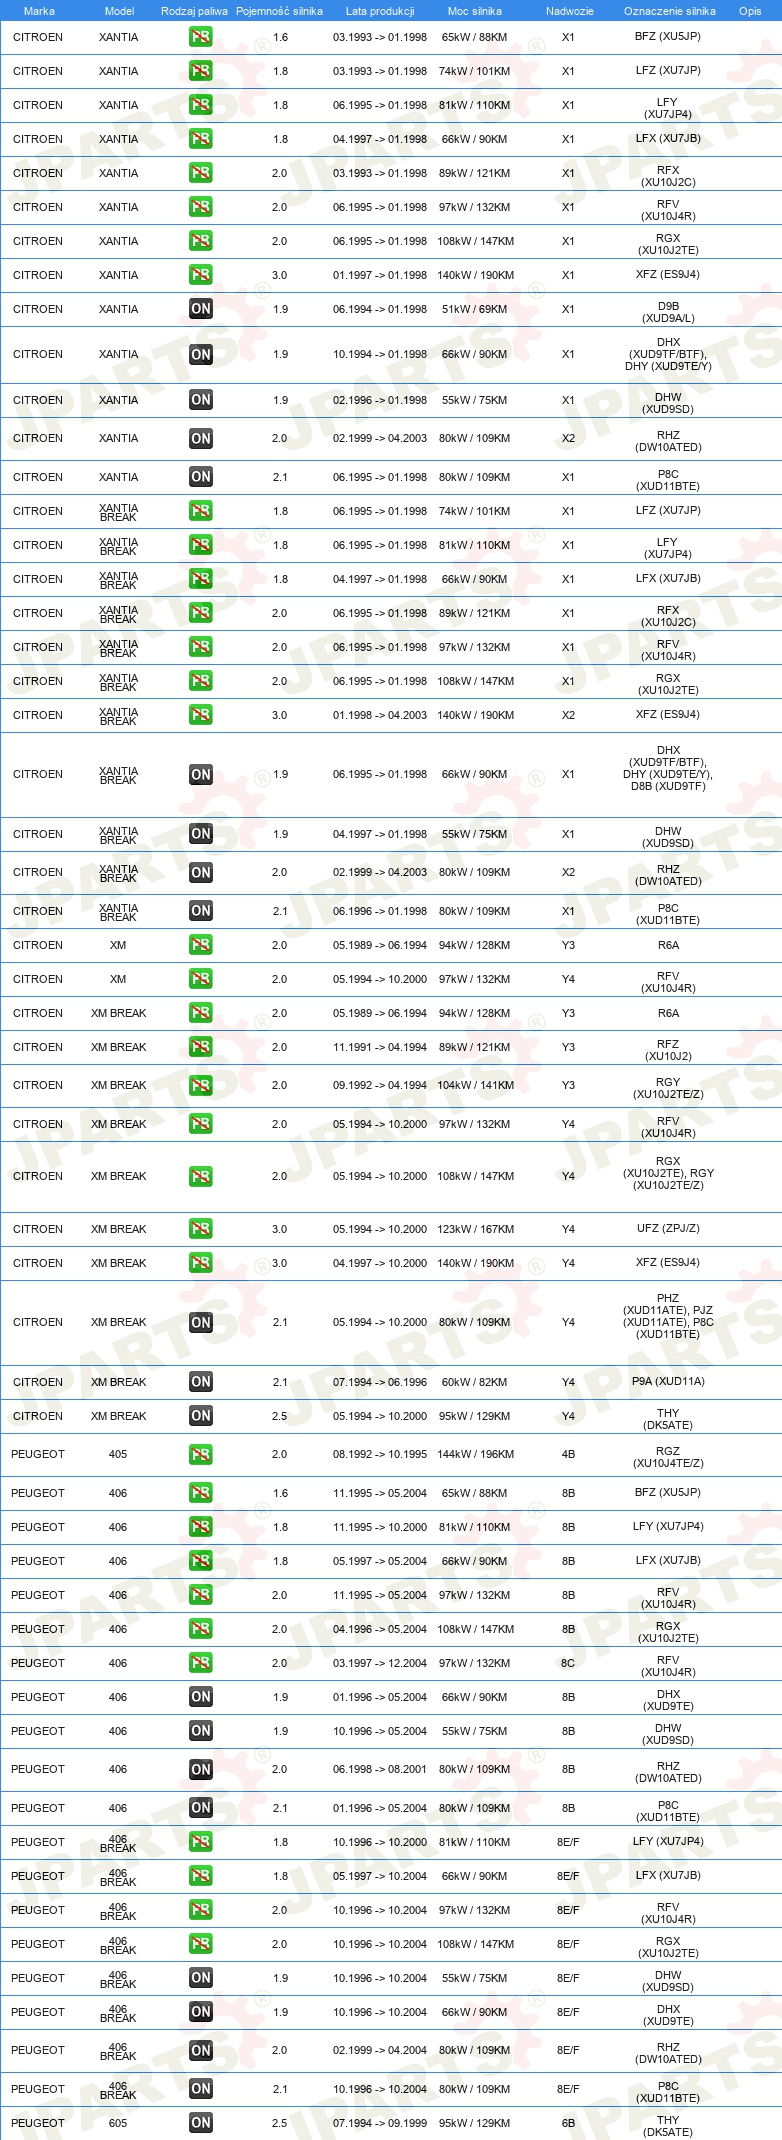
Task: Click the Pojemność silnika column header
Action: point(280,11)
